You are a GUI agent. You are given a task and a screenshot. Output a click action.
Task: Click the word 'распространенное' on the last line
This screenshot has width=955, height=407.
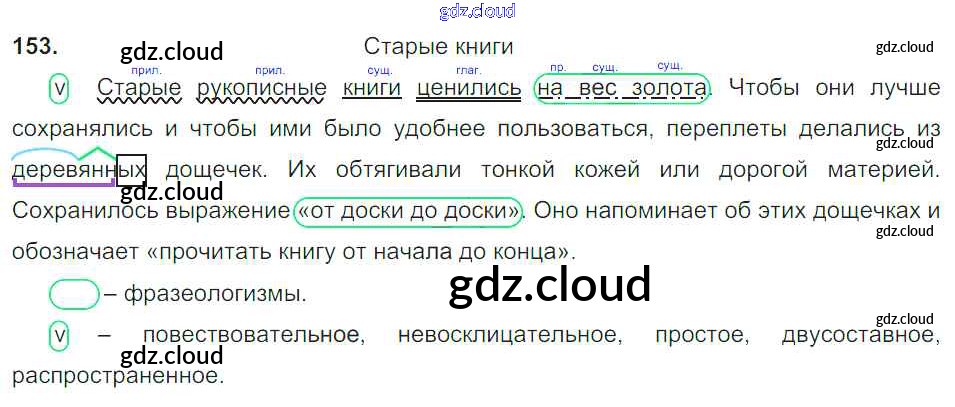tap(116, 377)
